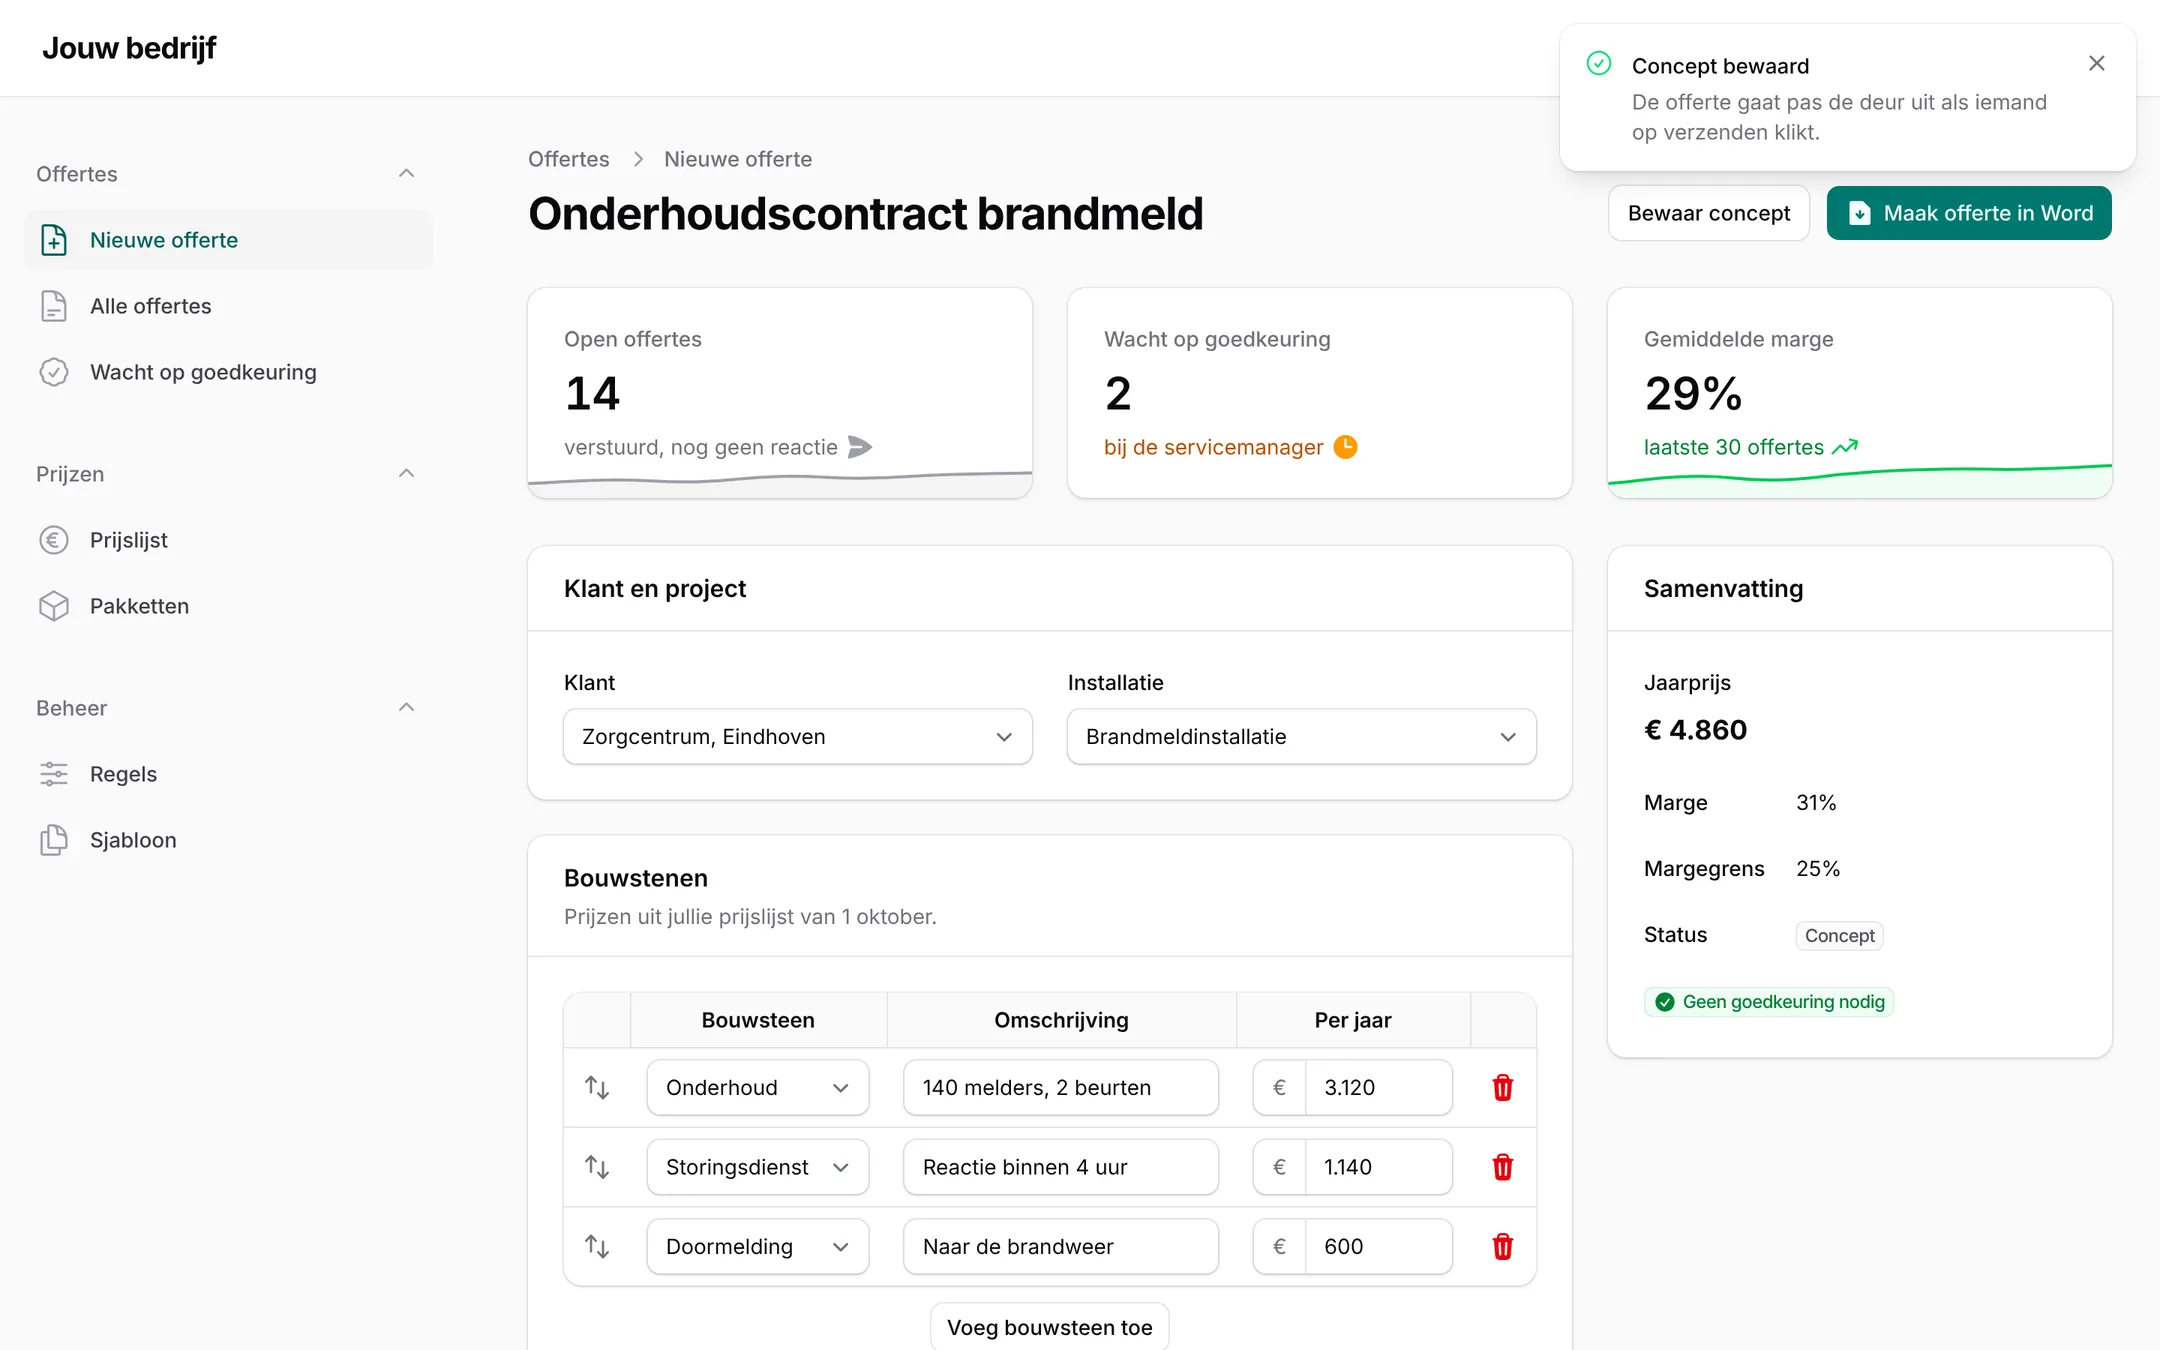Click the Marge value 31%
2160x1350 pixels.
(x=1816, y=803)
